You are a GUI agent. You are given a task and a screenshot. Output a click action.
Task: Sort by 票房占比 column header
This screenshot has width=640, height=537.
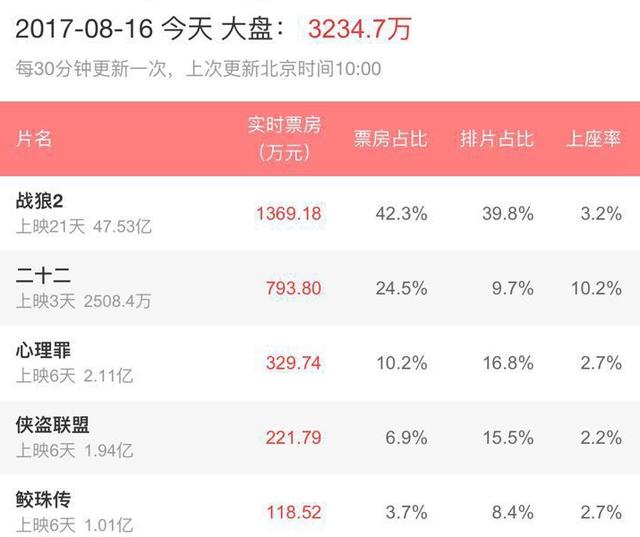[x=390, y=139]
